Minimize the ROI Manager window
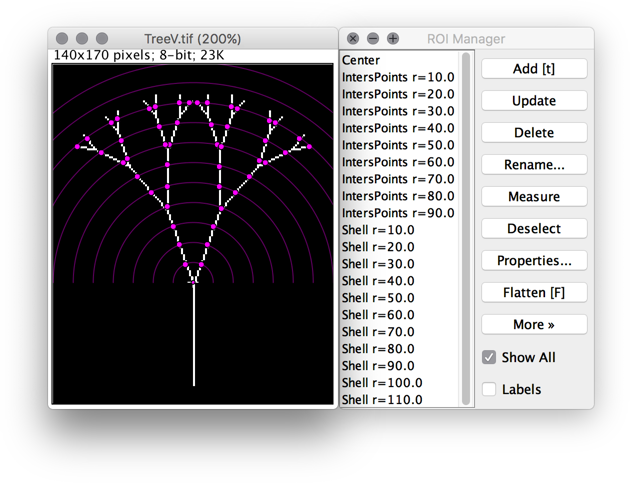 (373, 39)
